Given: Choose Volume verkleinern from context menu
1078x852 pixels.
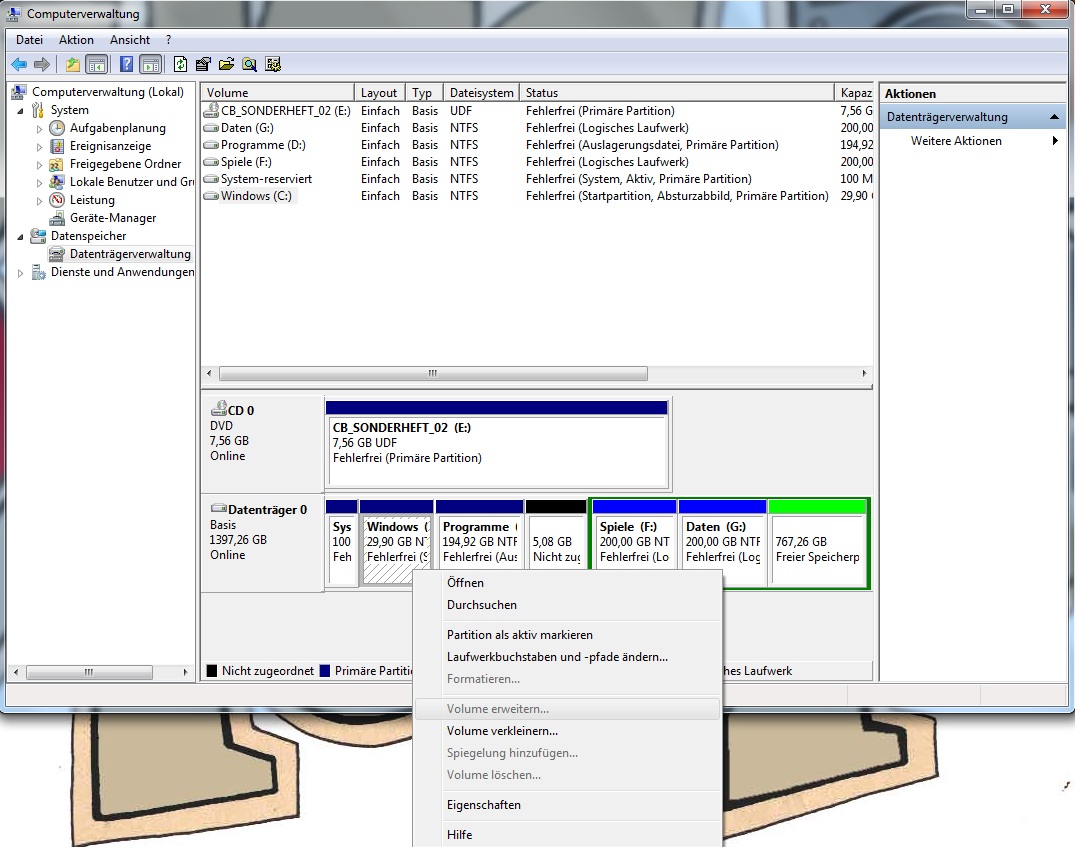Looking at the screenshot, I should [x=502, y=731].
